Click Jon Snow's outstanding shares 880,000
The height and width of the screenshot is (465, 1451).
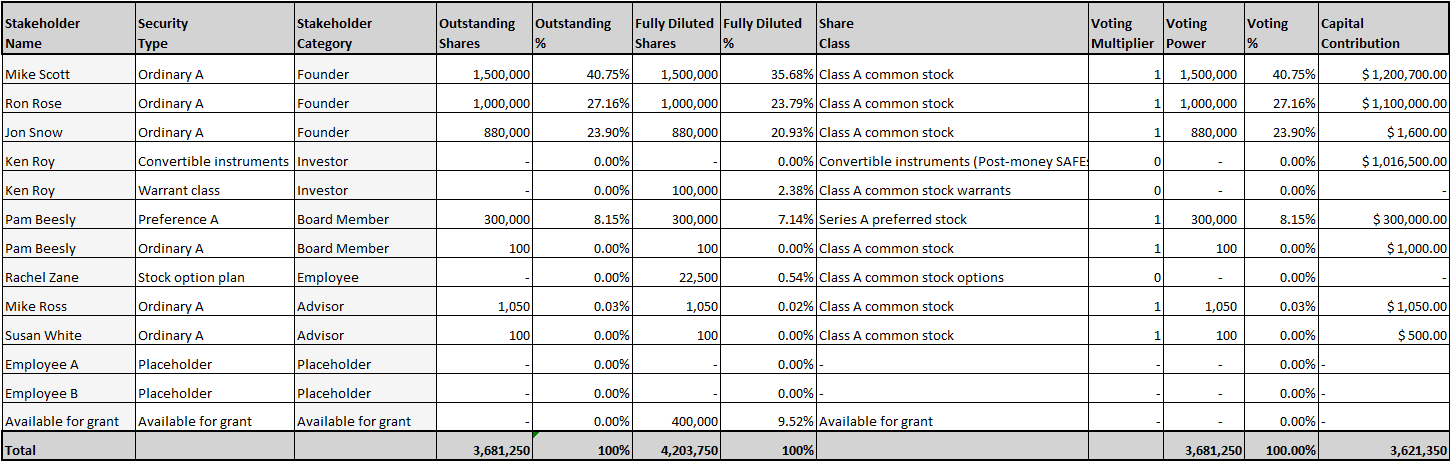pyautogui.click(x=484, y=132)
